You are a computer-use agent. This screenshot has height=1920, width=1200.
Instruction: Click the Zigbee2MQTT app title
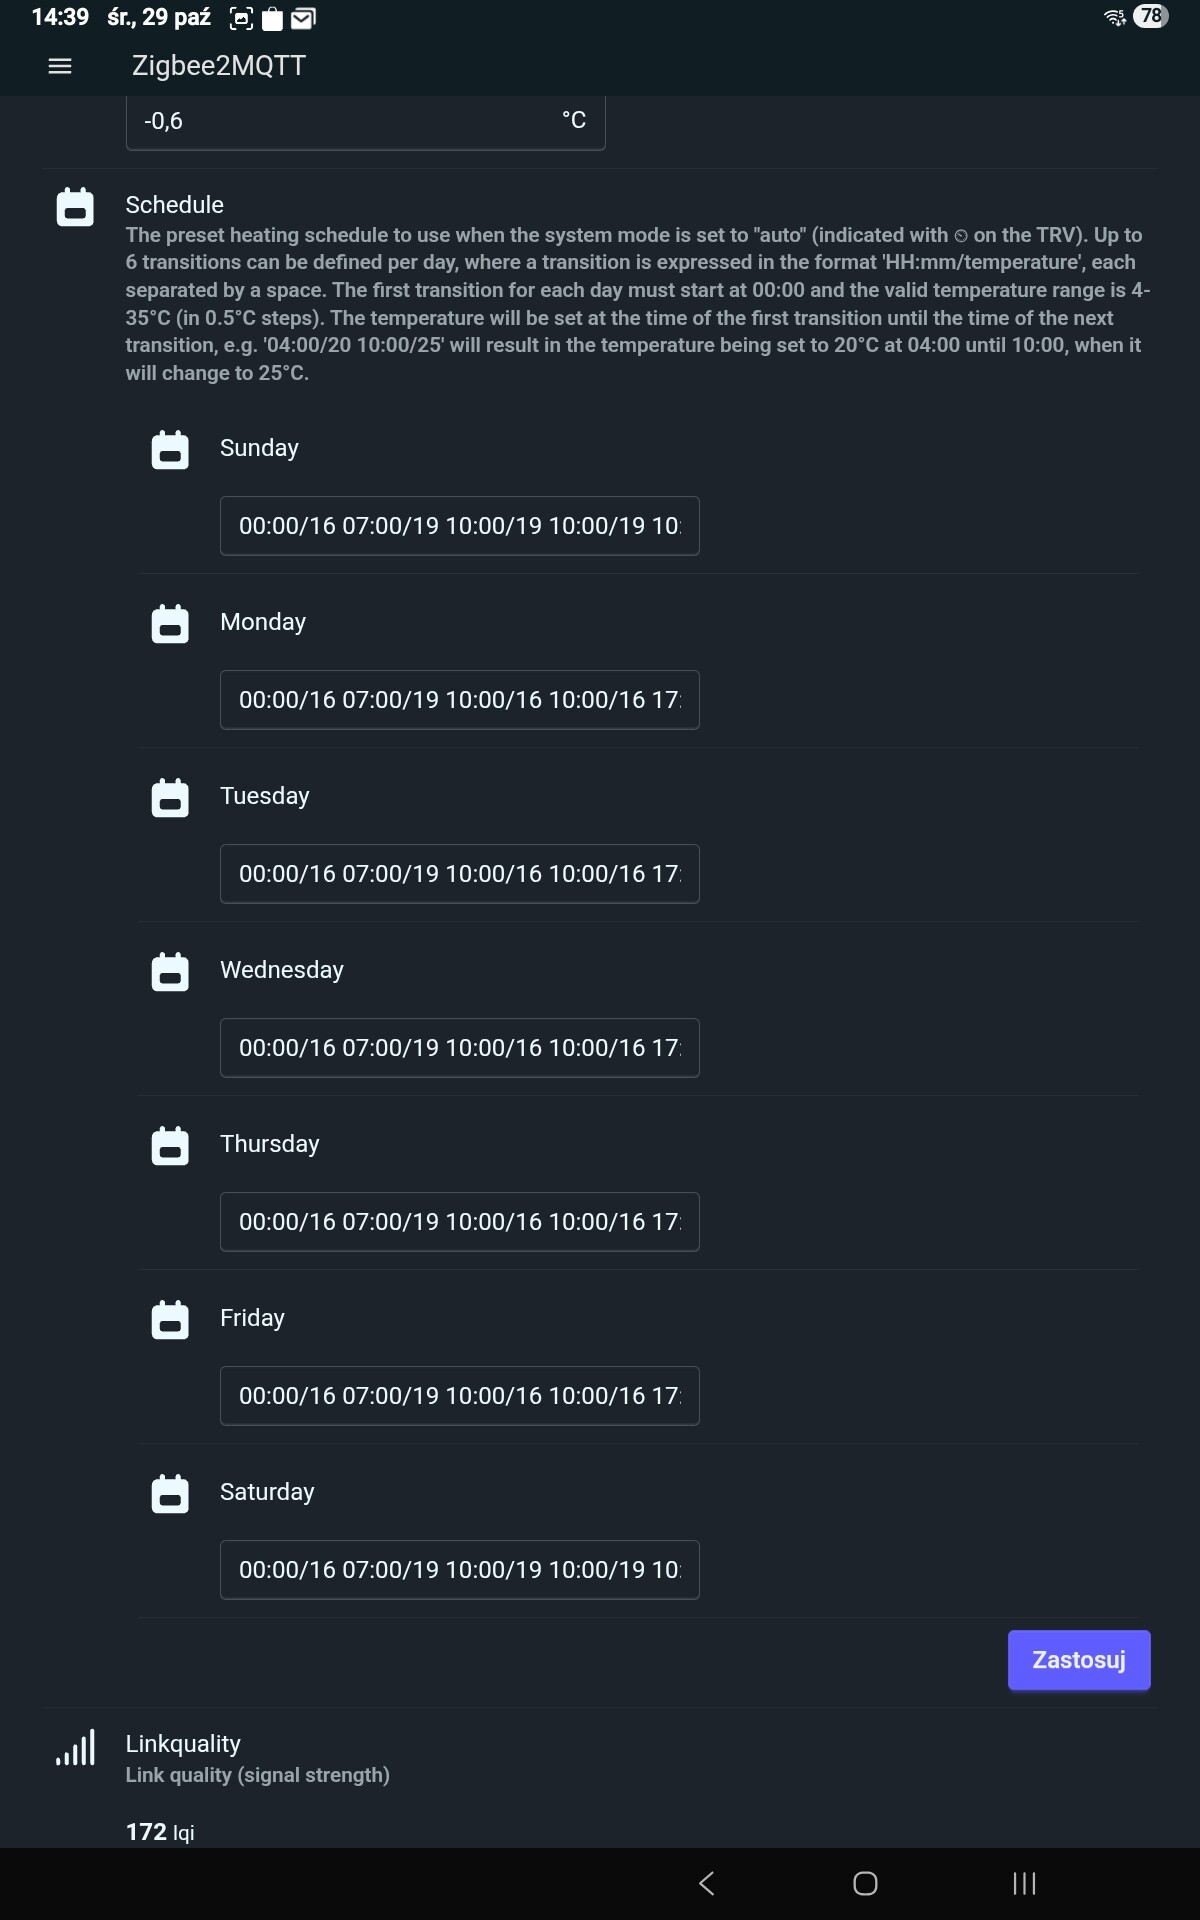pyautogui.click(x=219, y=66)
